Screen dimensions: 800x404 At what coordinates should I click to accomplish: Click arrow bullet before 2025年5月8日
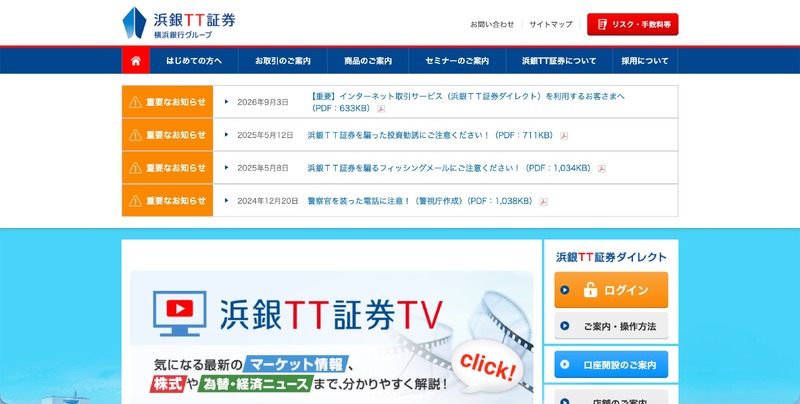click(x=227, y=167)
